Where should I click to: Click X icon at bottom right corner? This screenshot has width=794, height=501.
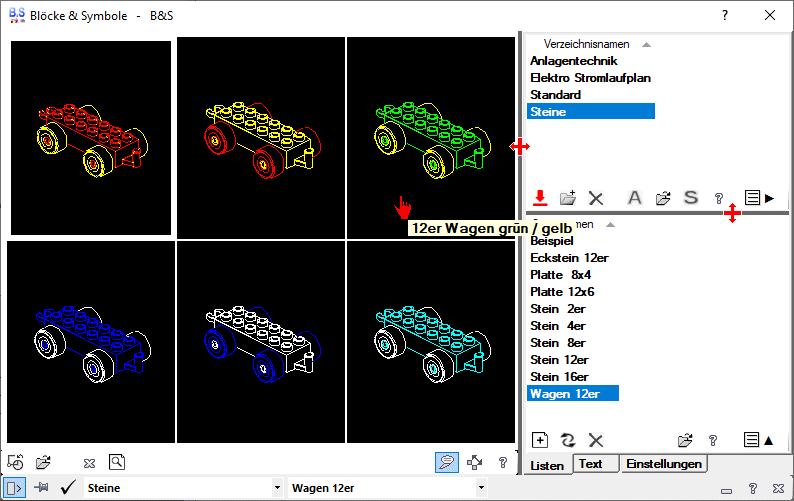(779, 488)
